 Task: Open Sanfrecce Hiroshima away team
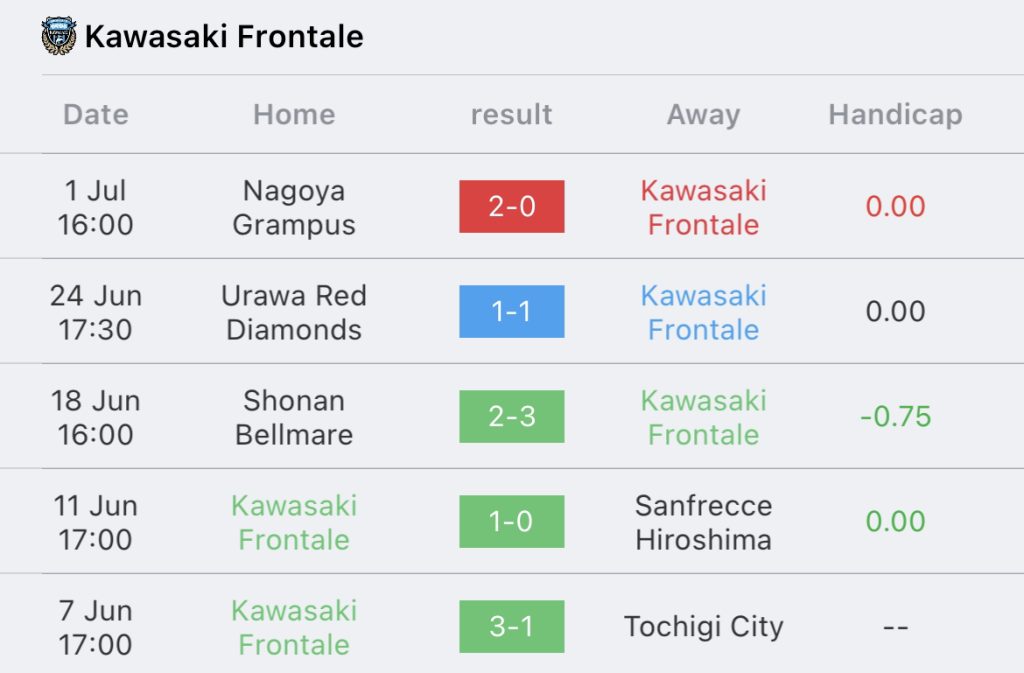(703, 523)
